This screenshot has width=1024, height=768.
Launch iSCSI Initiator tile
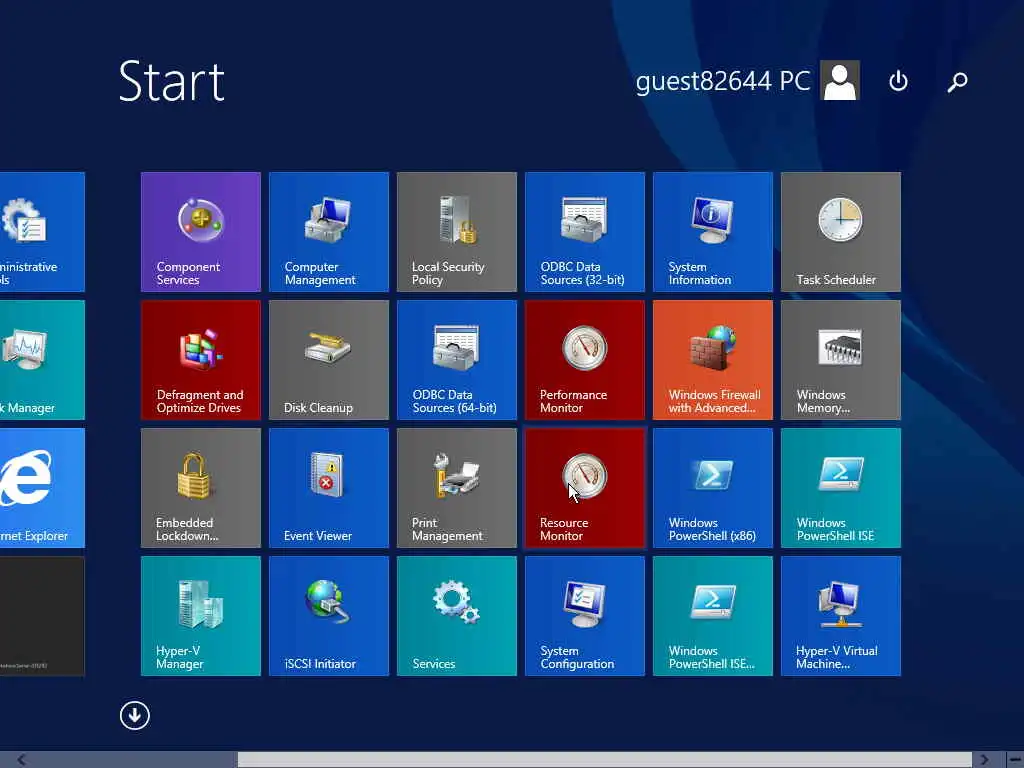pos(328,616)
